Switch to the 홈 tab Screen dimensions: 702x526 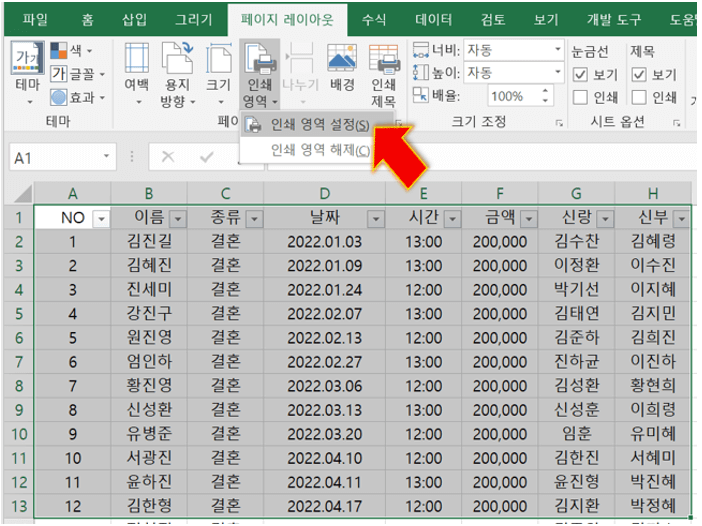tap(87, 20)
